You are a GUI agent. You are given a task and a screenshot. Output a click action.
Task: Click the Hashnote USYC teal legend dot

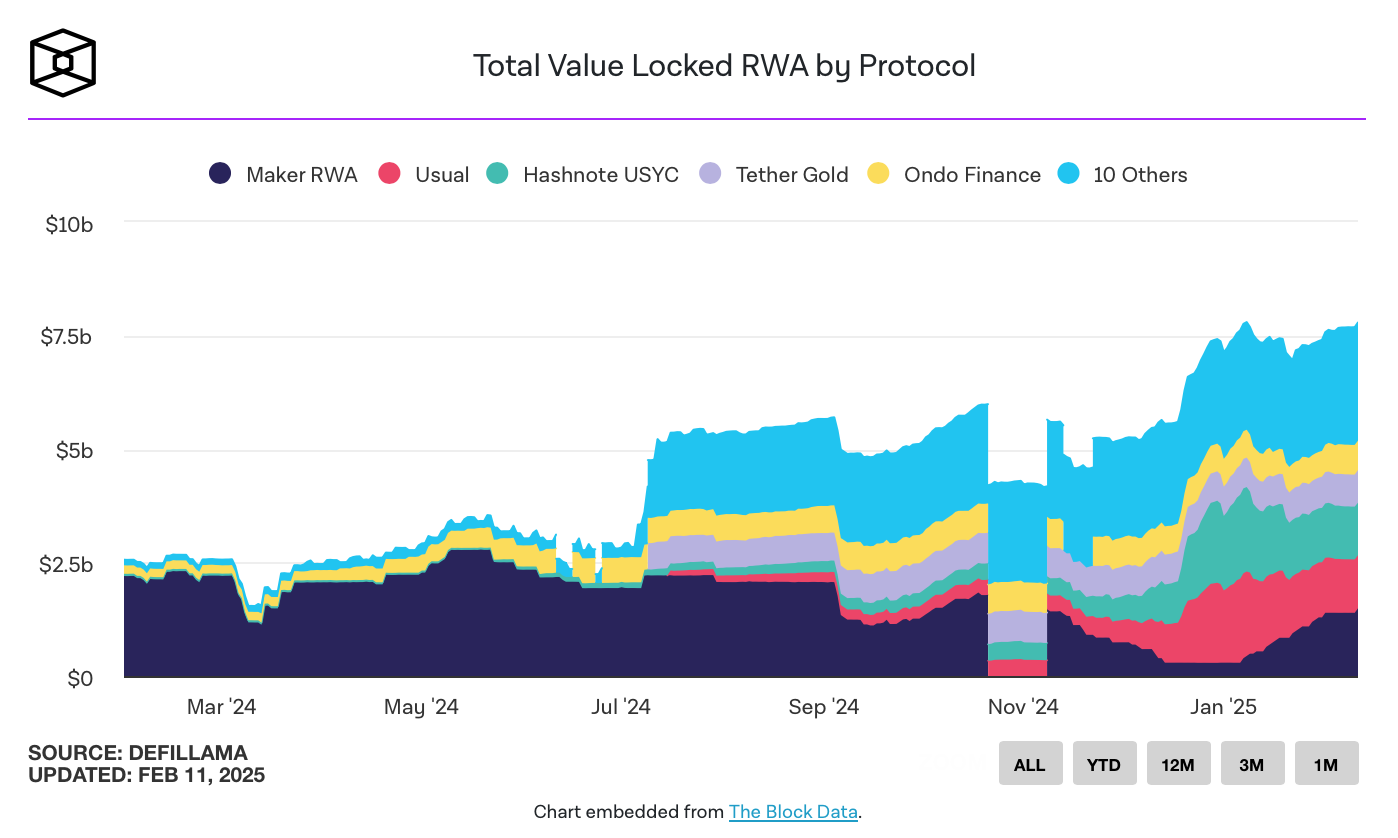tap(498, 174)
